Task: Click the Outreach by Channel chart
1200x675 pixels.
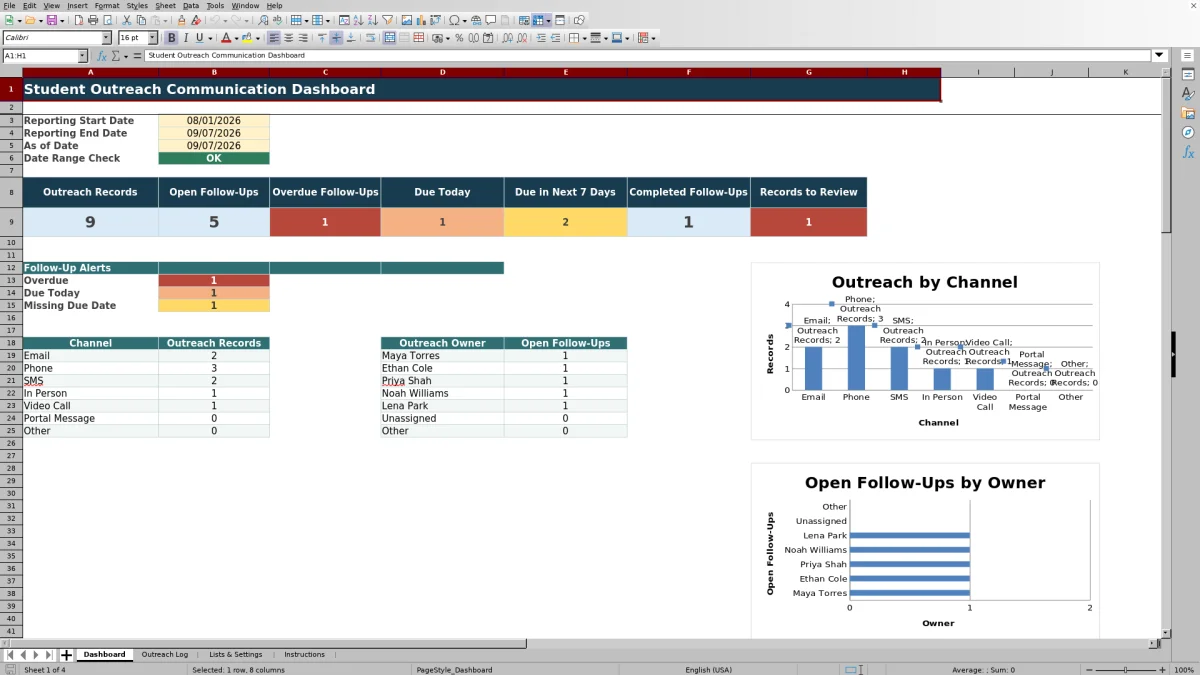Action: [x=925, y=351]
